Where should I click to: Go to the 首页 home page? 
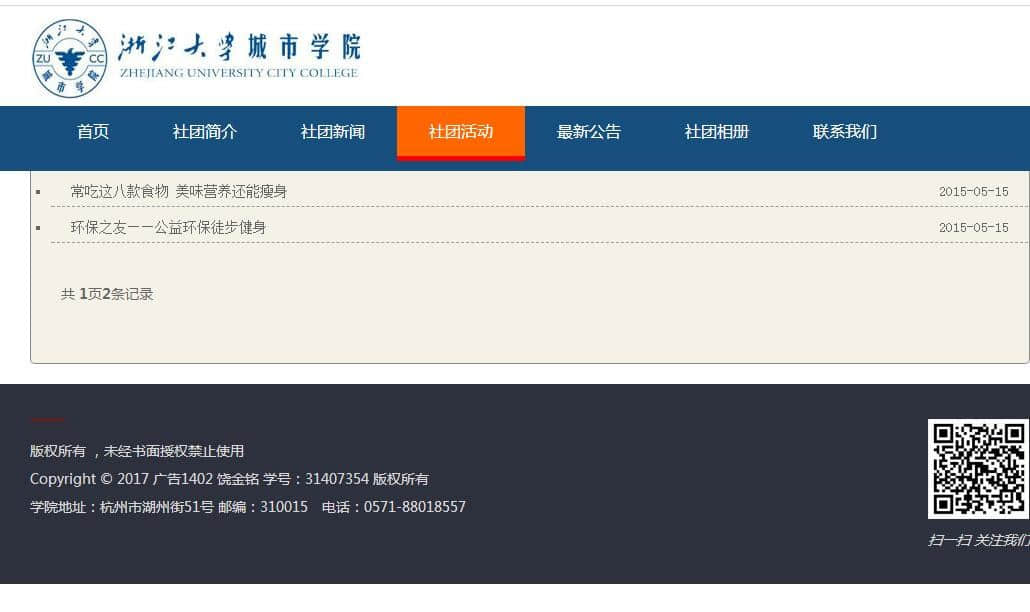(x=93, y=132)
